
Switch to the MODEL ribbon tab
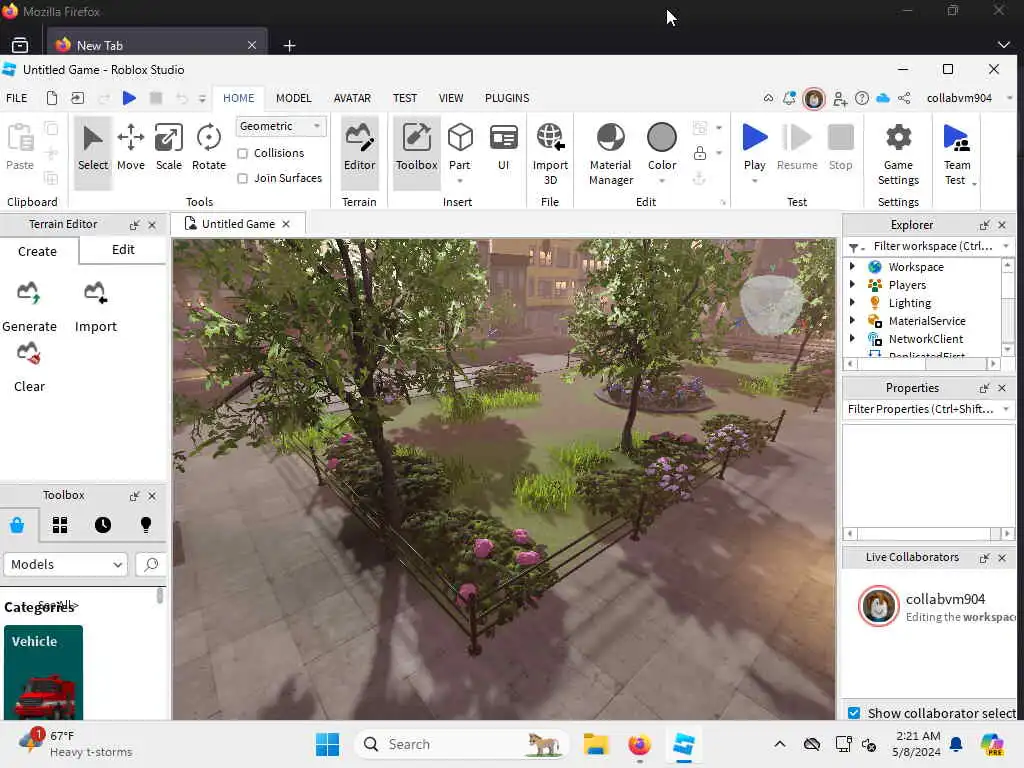[x=293, y=98]
